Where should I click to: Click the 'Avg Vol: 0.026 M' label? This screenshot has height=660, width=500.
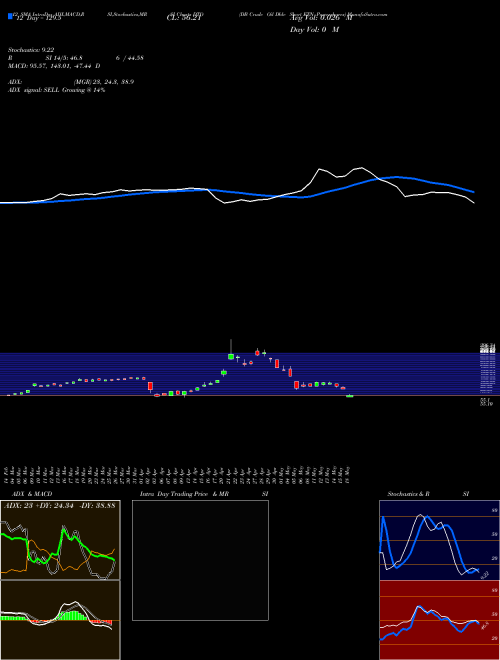[x=321, y=19]
